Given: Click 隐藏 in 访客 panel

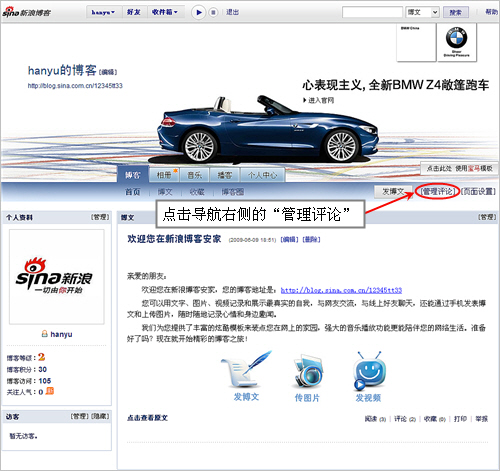Looking at the screenshot, I should point(100,416).
